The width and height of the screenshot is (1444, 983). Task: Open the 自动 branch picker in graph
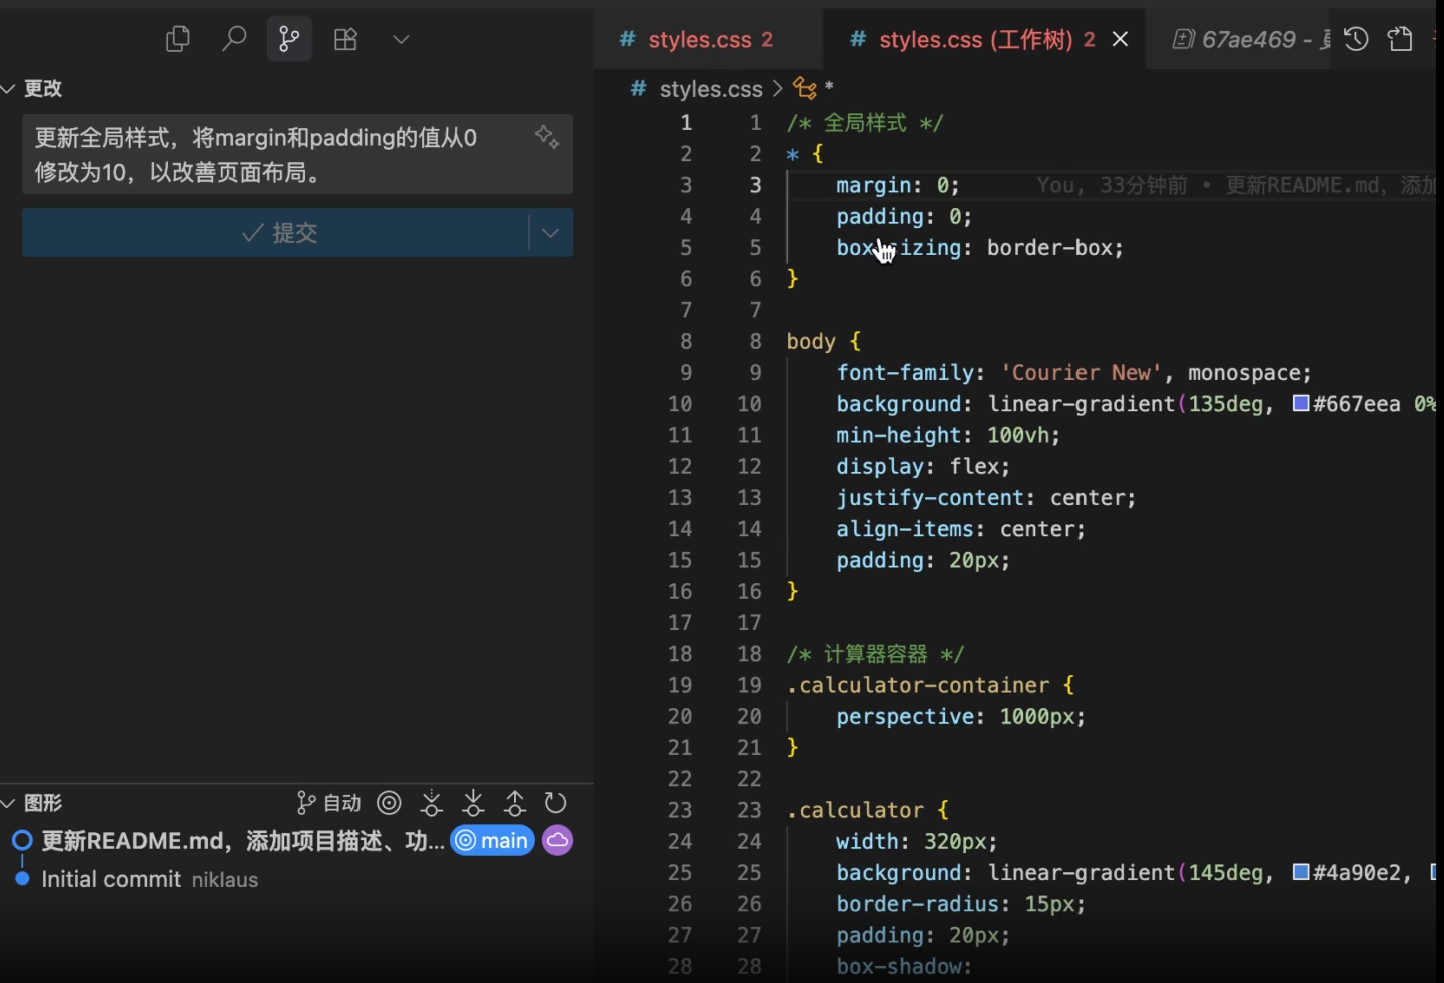[x=328, y=802]
